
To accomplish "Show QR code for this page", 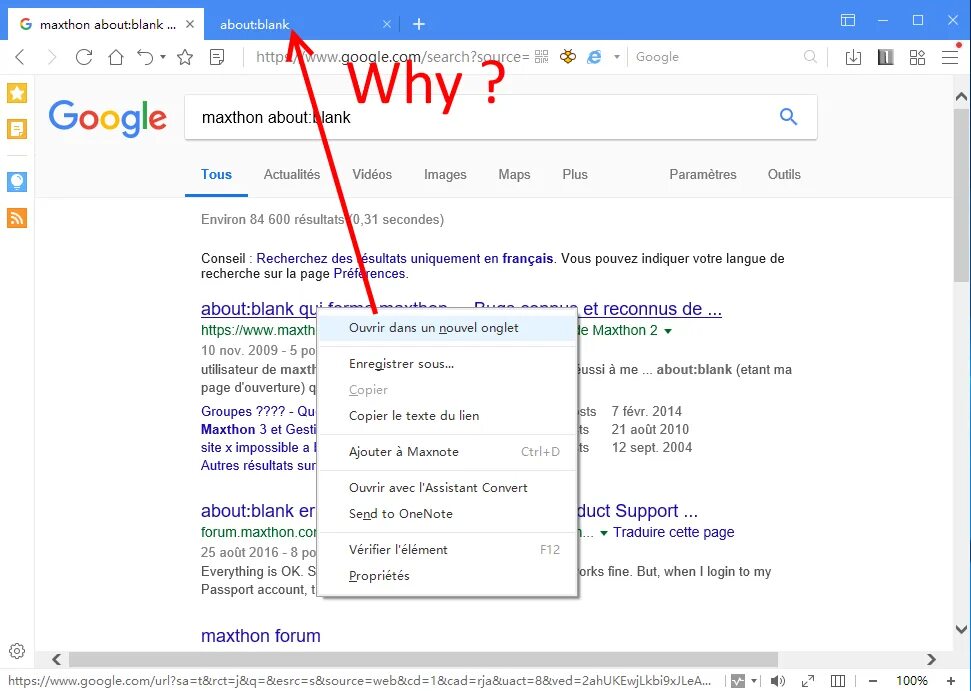I will coord(541,57).
